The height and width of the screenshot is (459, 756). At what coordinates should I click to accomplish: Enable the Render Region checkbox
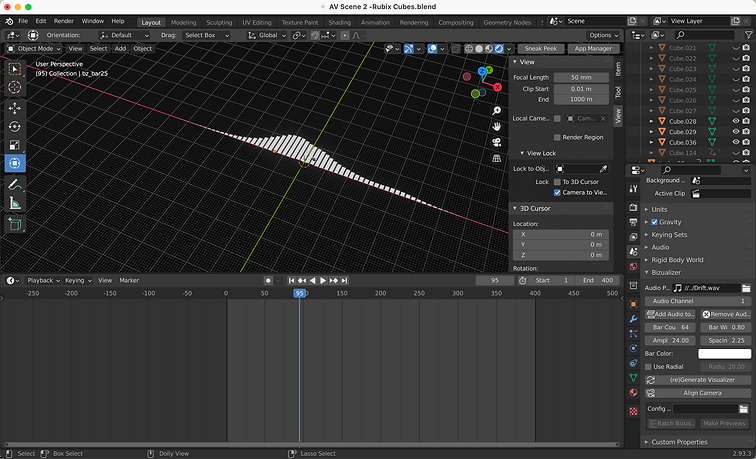coord(557,137)
